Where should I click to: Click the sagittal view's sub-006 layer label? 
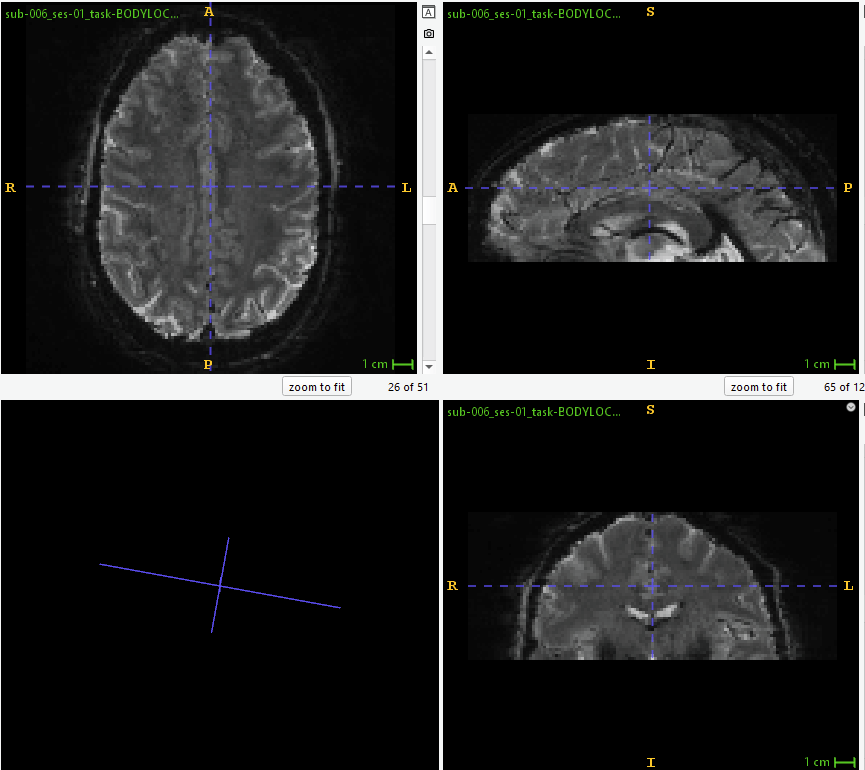click(533, 14)
